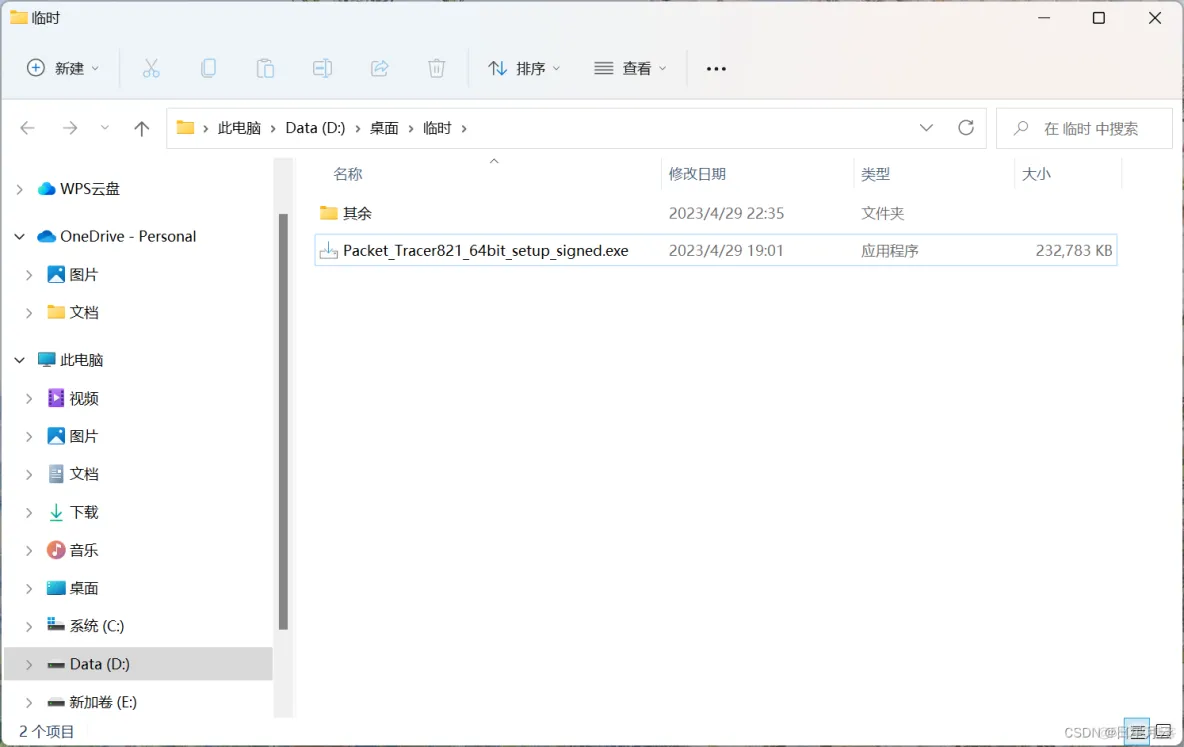Click the Share icon in toolbar

[x=379, y=69]
